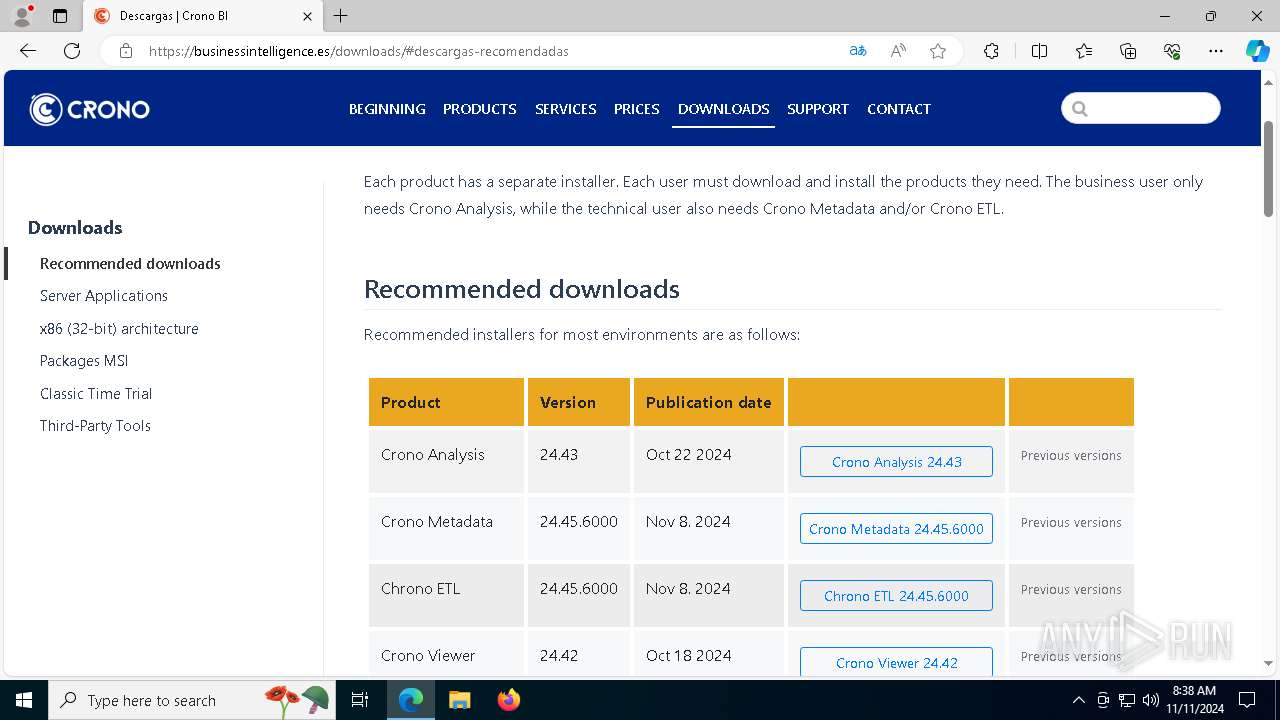
Task: Open the BEGINNING menu item
Action: (x=387, y=109)
